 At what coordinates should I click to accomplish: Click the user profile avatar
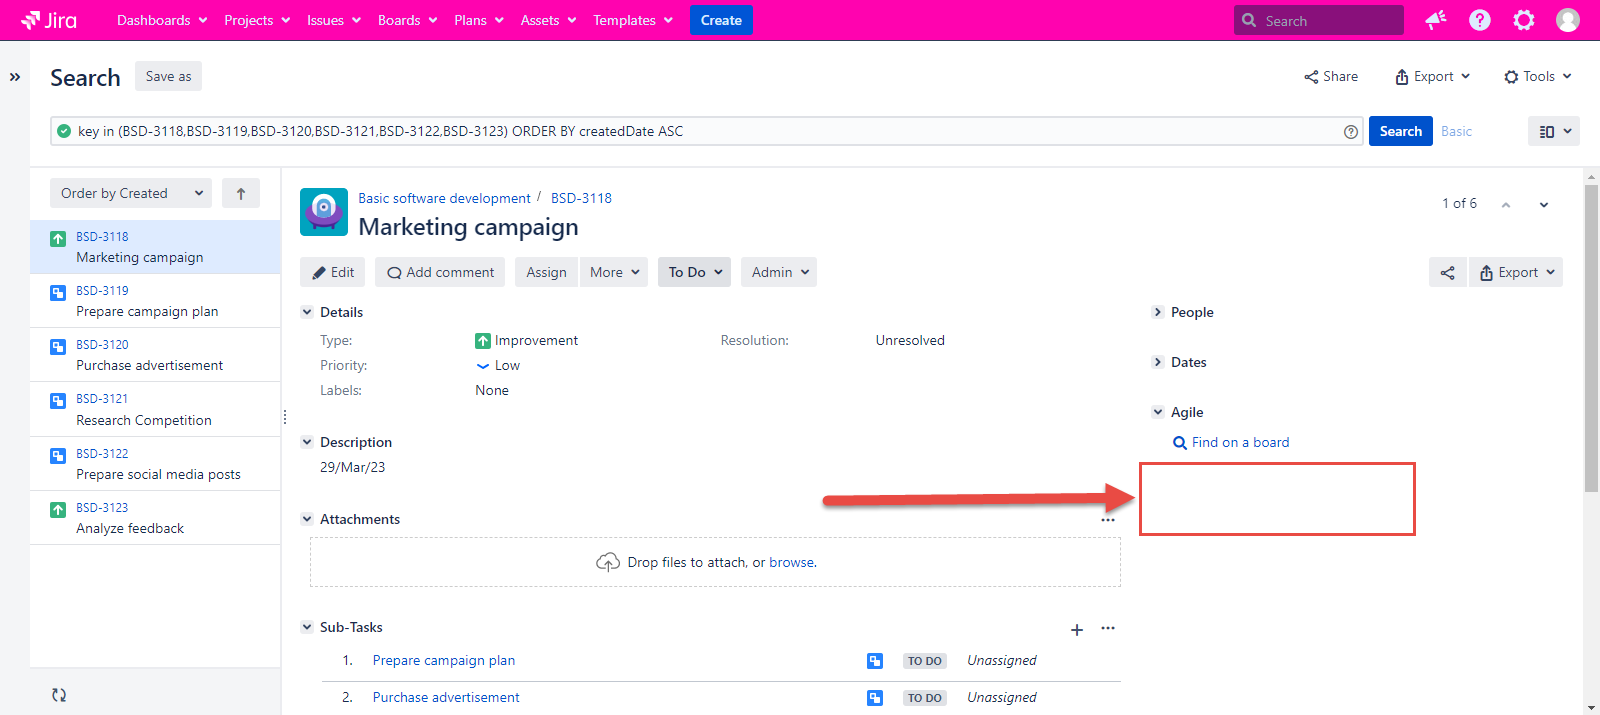click(x=1568, y=20)
